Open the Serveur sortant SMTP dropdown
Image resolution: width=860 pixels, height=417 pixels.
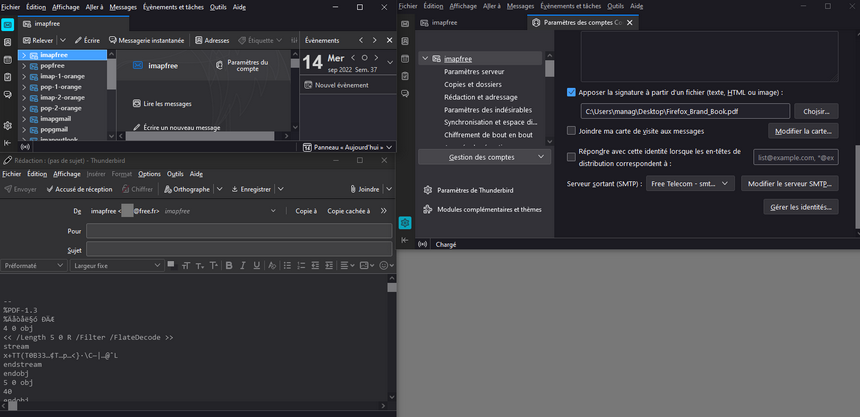pos(690,184)
